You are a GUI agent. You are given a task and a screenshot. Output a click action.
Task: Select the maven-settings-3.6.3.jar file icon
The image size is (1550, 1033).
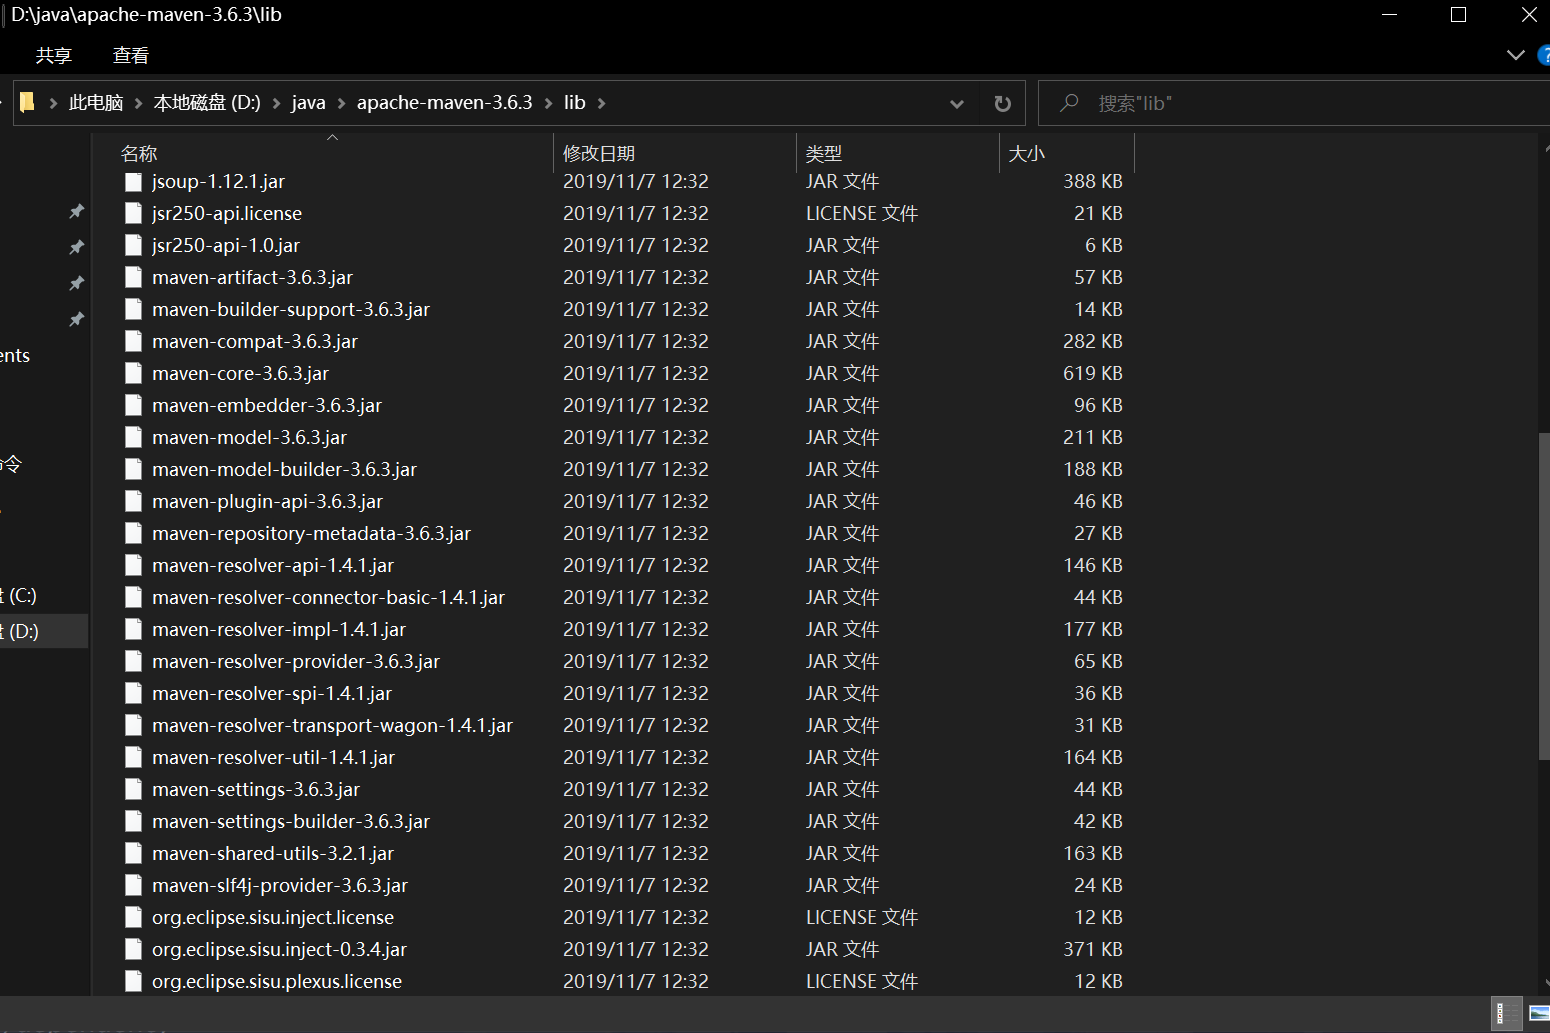133,790
